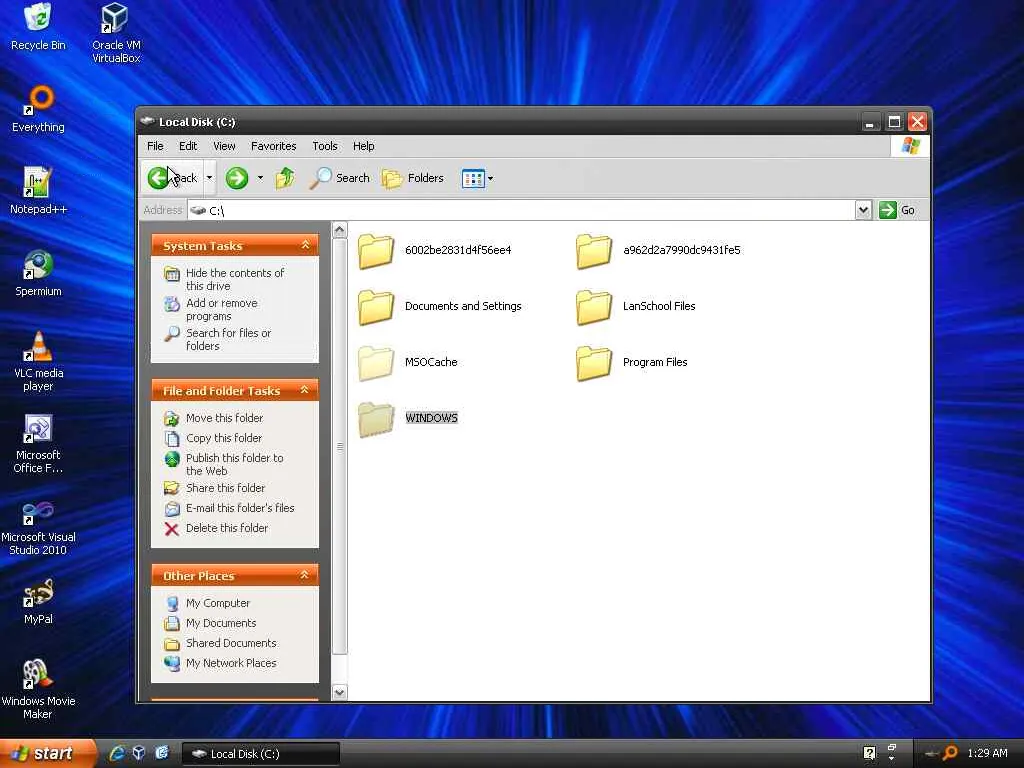1024x768 pixels.
Task: Select the a962d2a7990dc9431fe5 folder
Action: click(x=658, y=251)
